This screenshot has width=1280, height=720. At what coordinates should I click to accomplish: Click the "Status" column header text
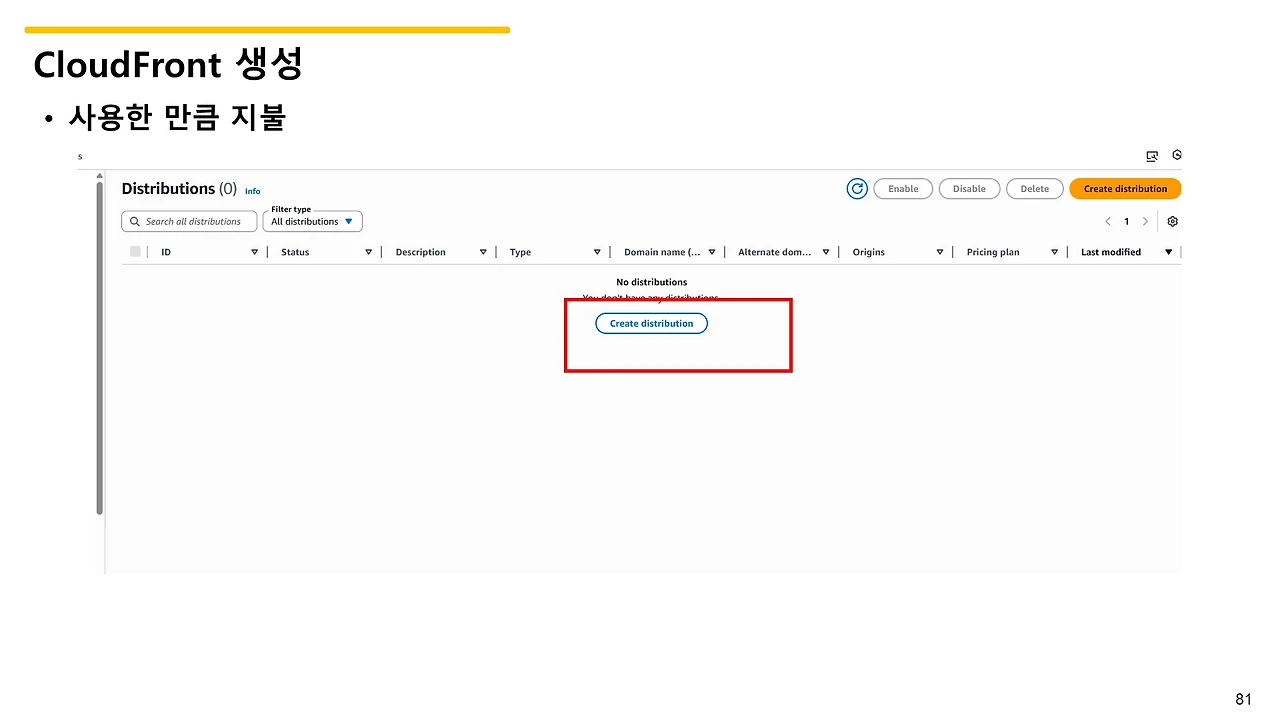[x=295, y=252]
